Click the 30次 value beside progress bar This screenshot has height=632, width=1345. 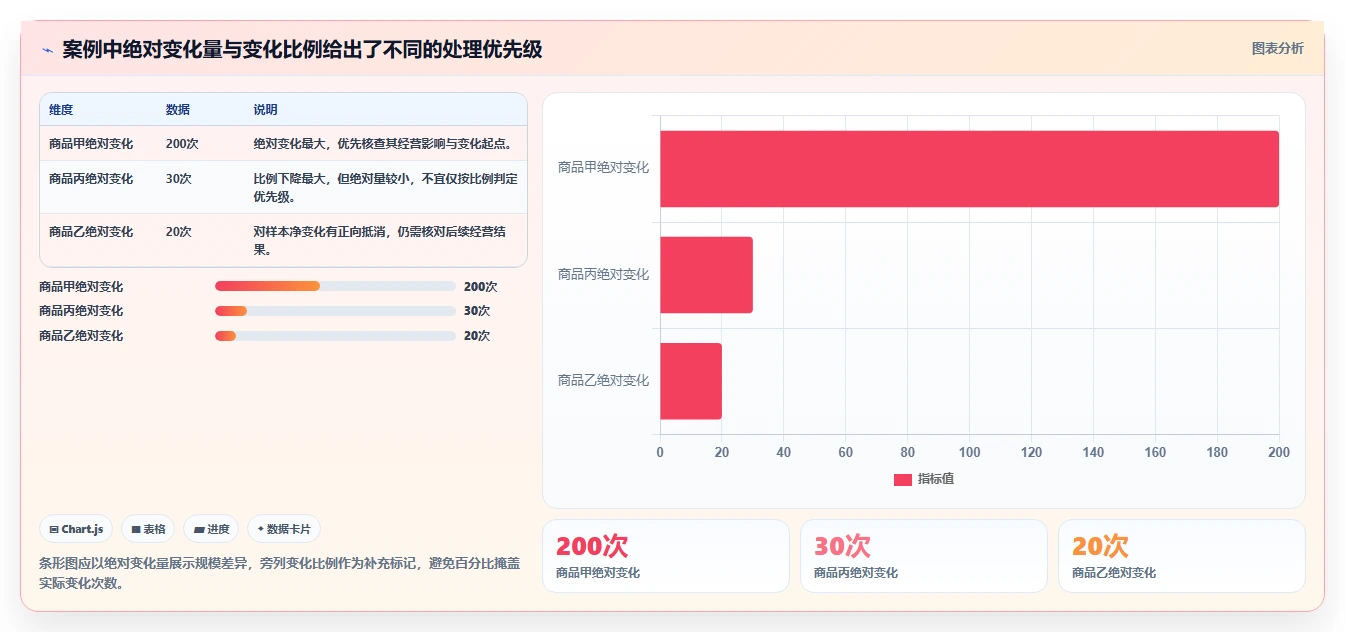tap(477, 311)
